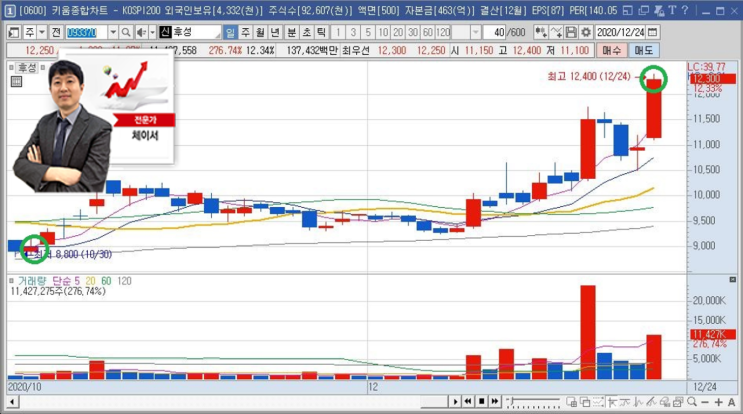The width and height of the screenshot is (743, 414).
Task: Click the 매수 buy button
Action: tap(611, 50)
